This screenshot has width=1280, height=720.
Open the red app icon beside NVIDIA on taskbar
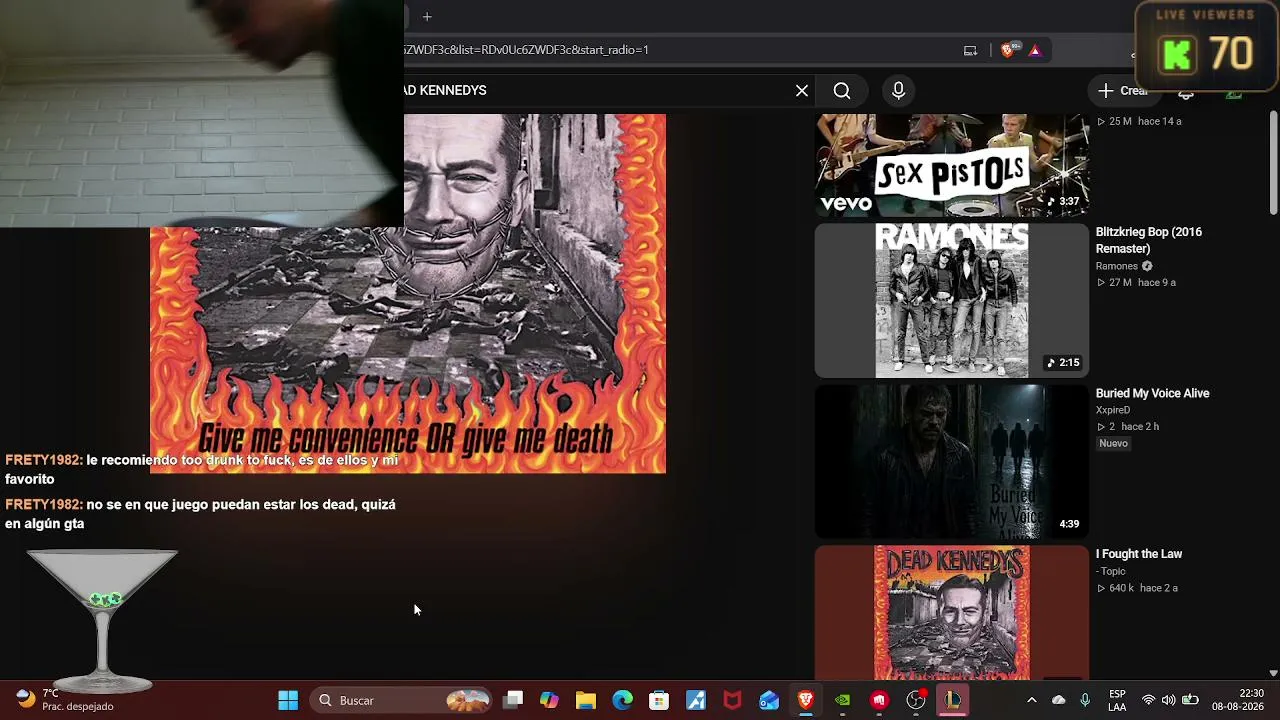879,701
